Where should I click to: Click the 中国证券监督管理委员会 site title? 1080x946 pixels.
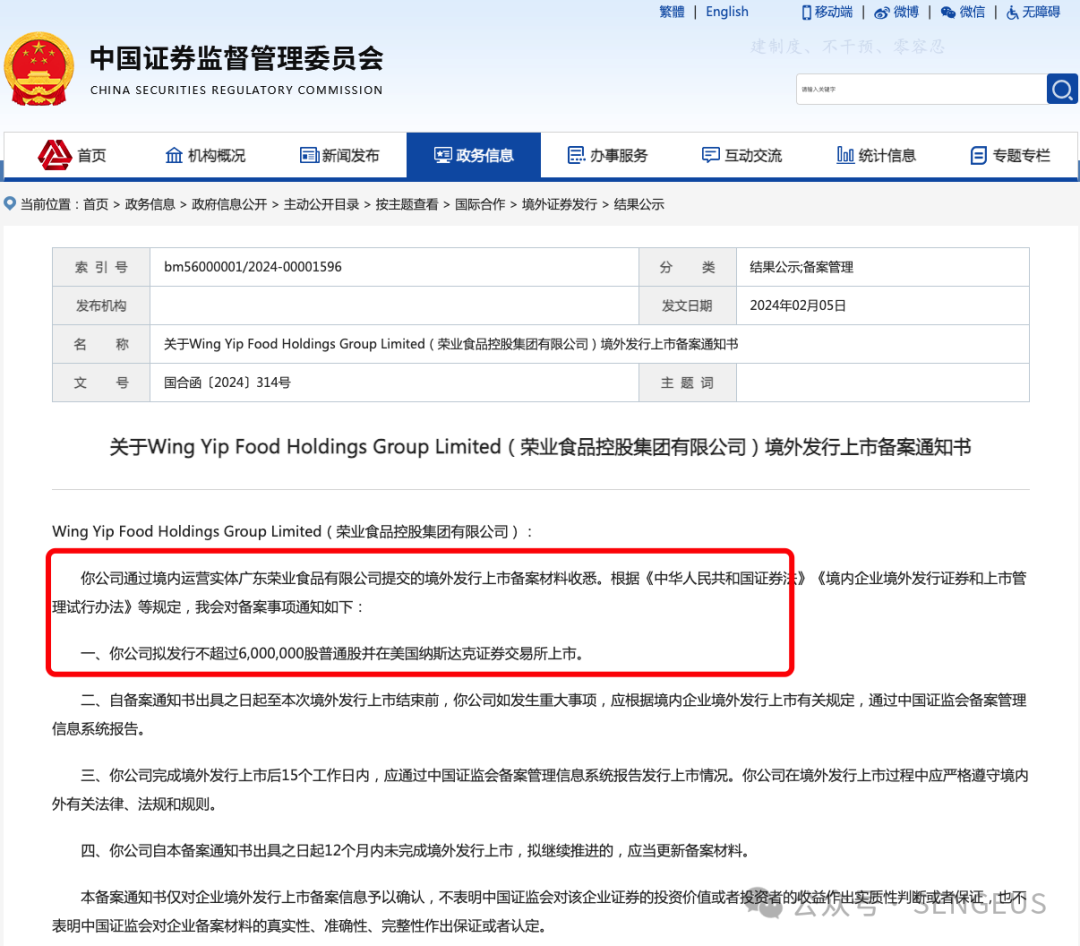pos(236,59)
